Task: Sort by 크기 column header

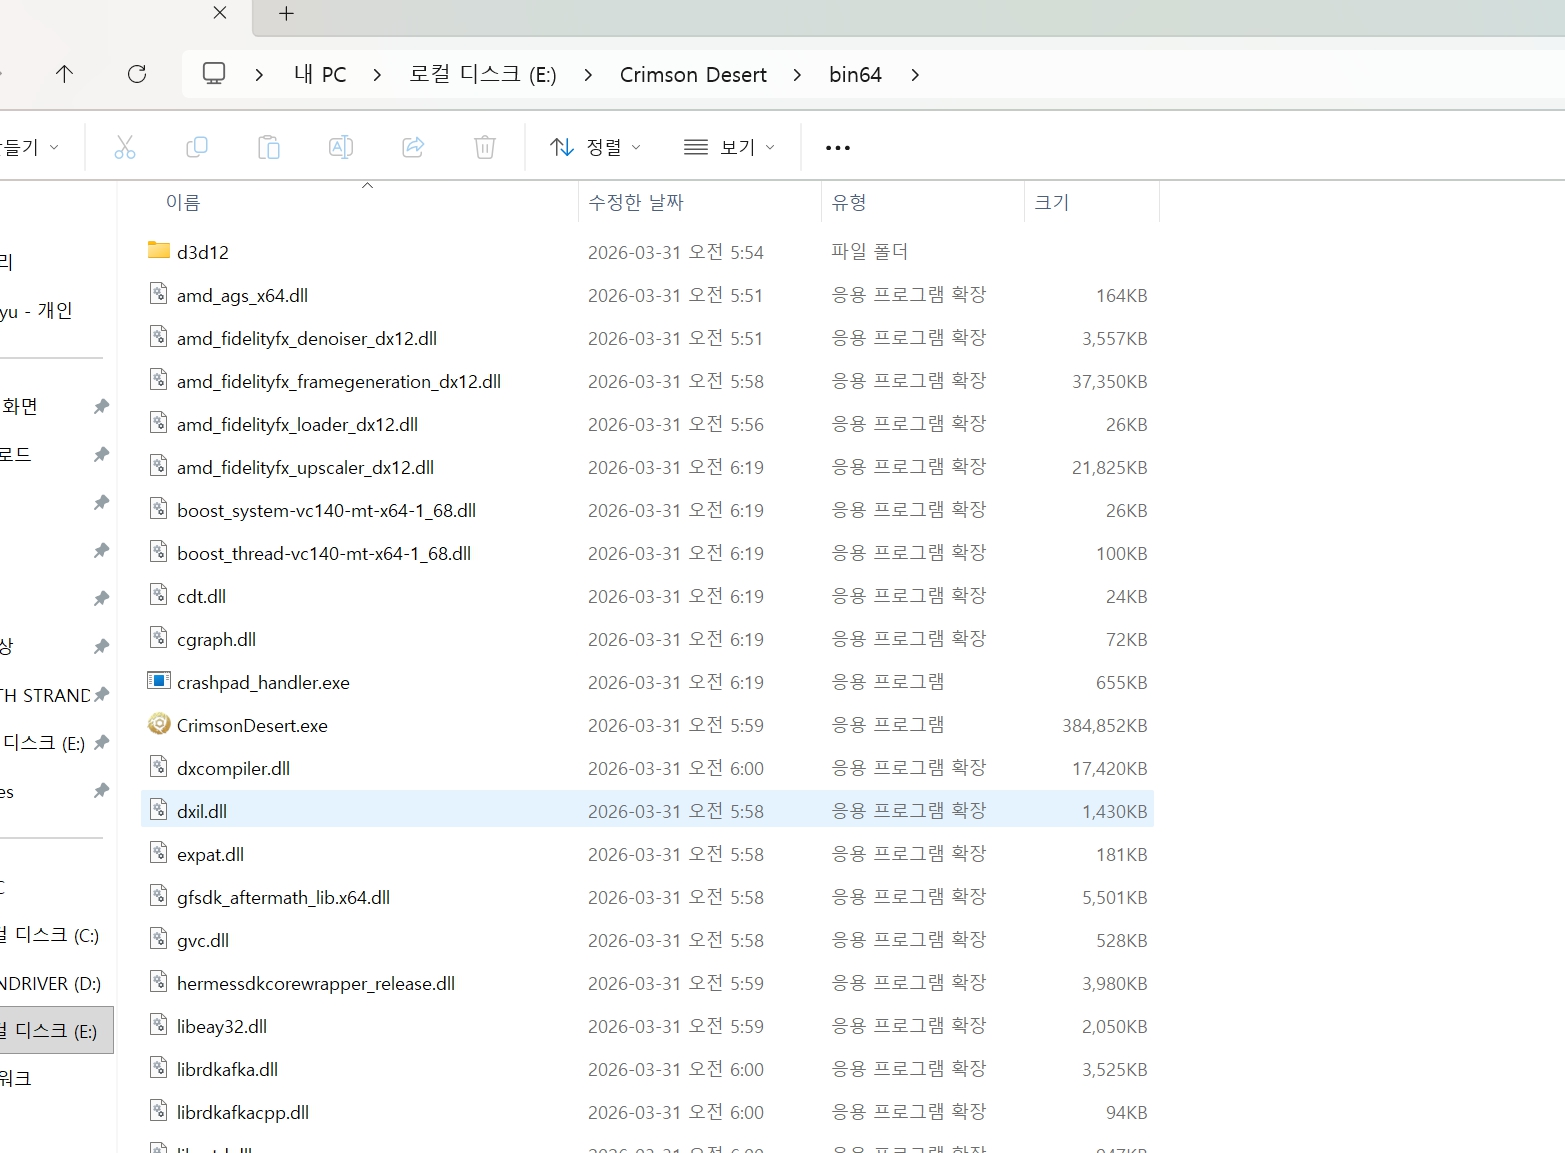Action: [1051, 202]
